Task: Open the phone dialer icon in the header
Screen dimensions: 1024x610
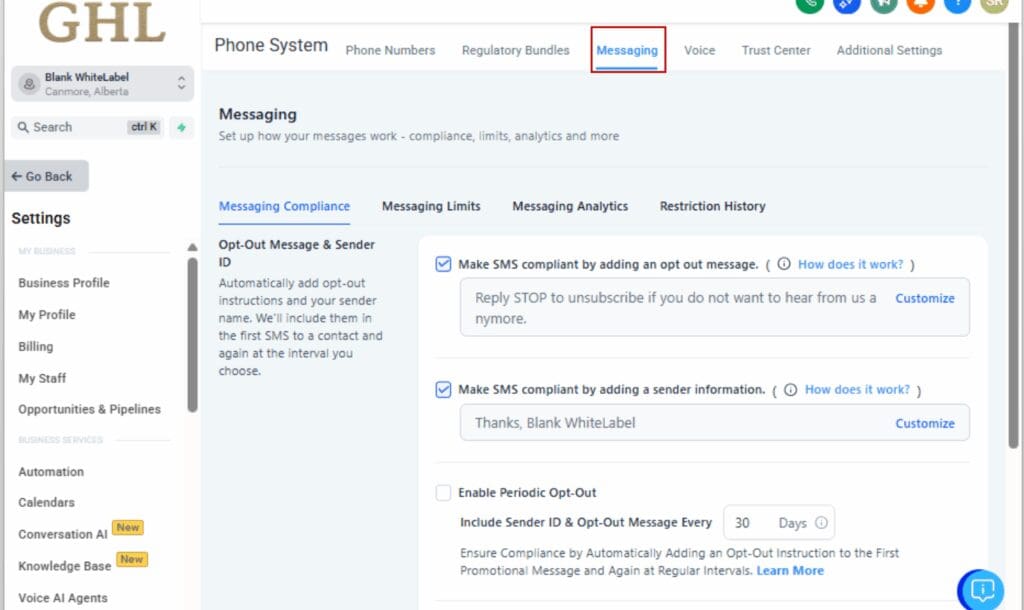Action: coord(811,5)
